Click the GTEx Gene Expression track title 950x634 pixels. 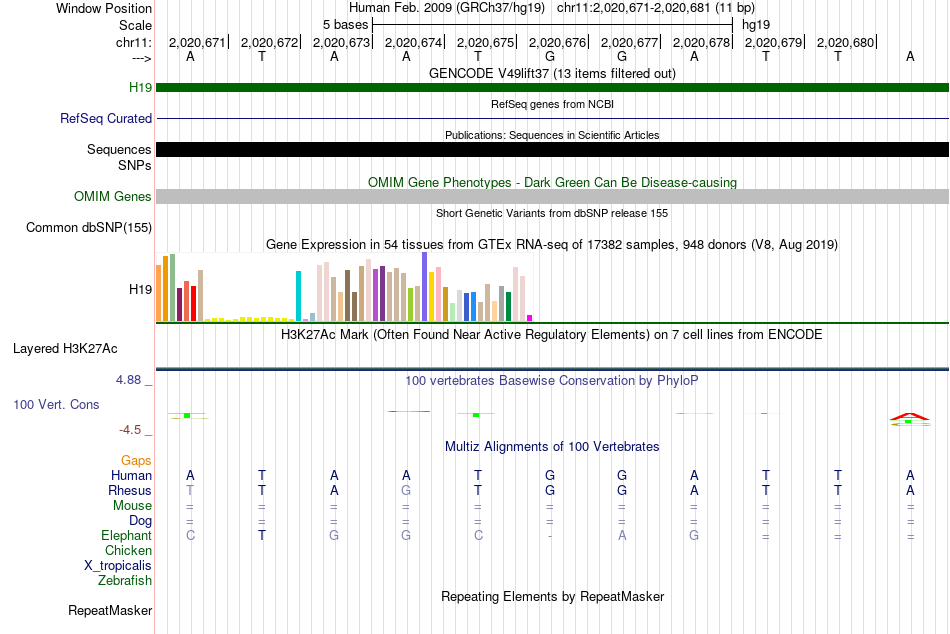pyautogui.click(x=552, y=244)
